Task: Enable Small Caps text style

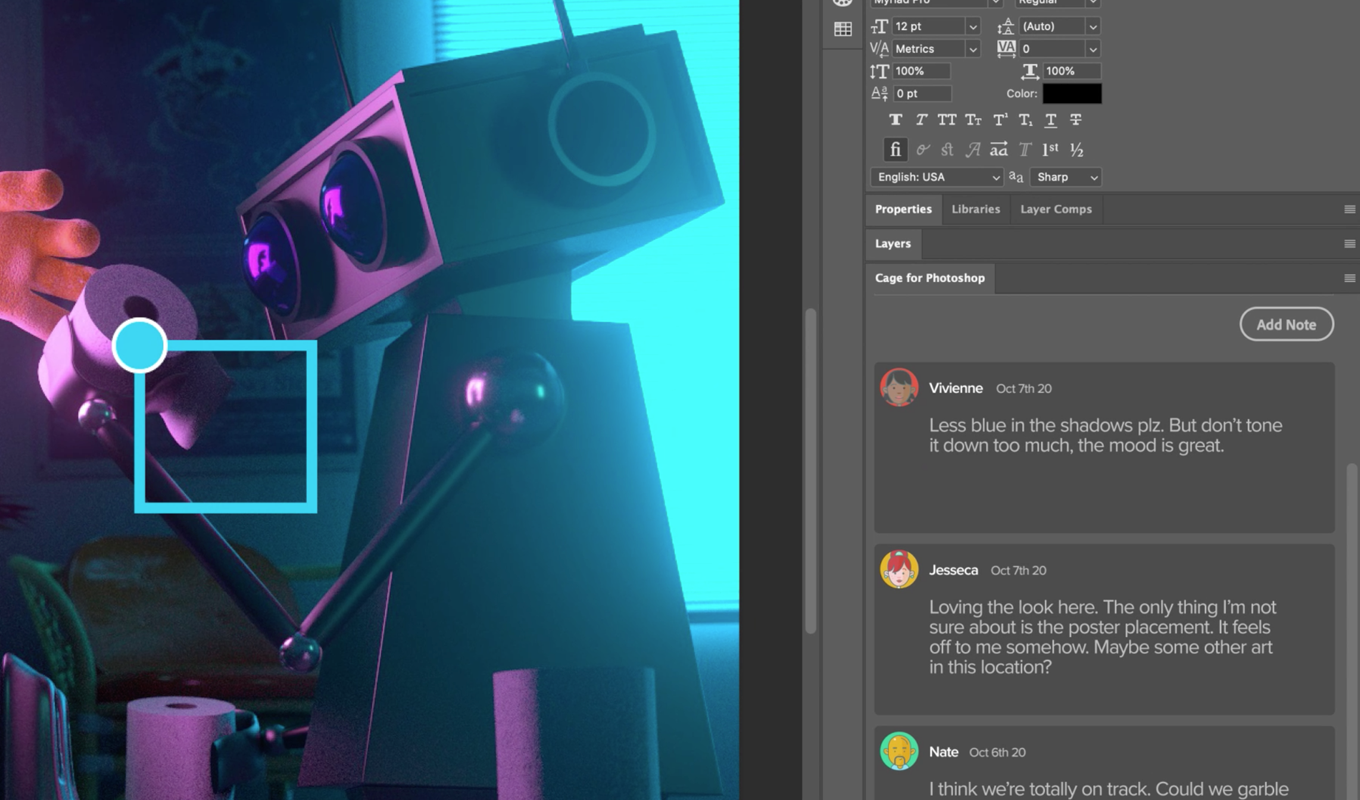Action: coord(973,120)
